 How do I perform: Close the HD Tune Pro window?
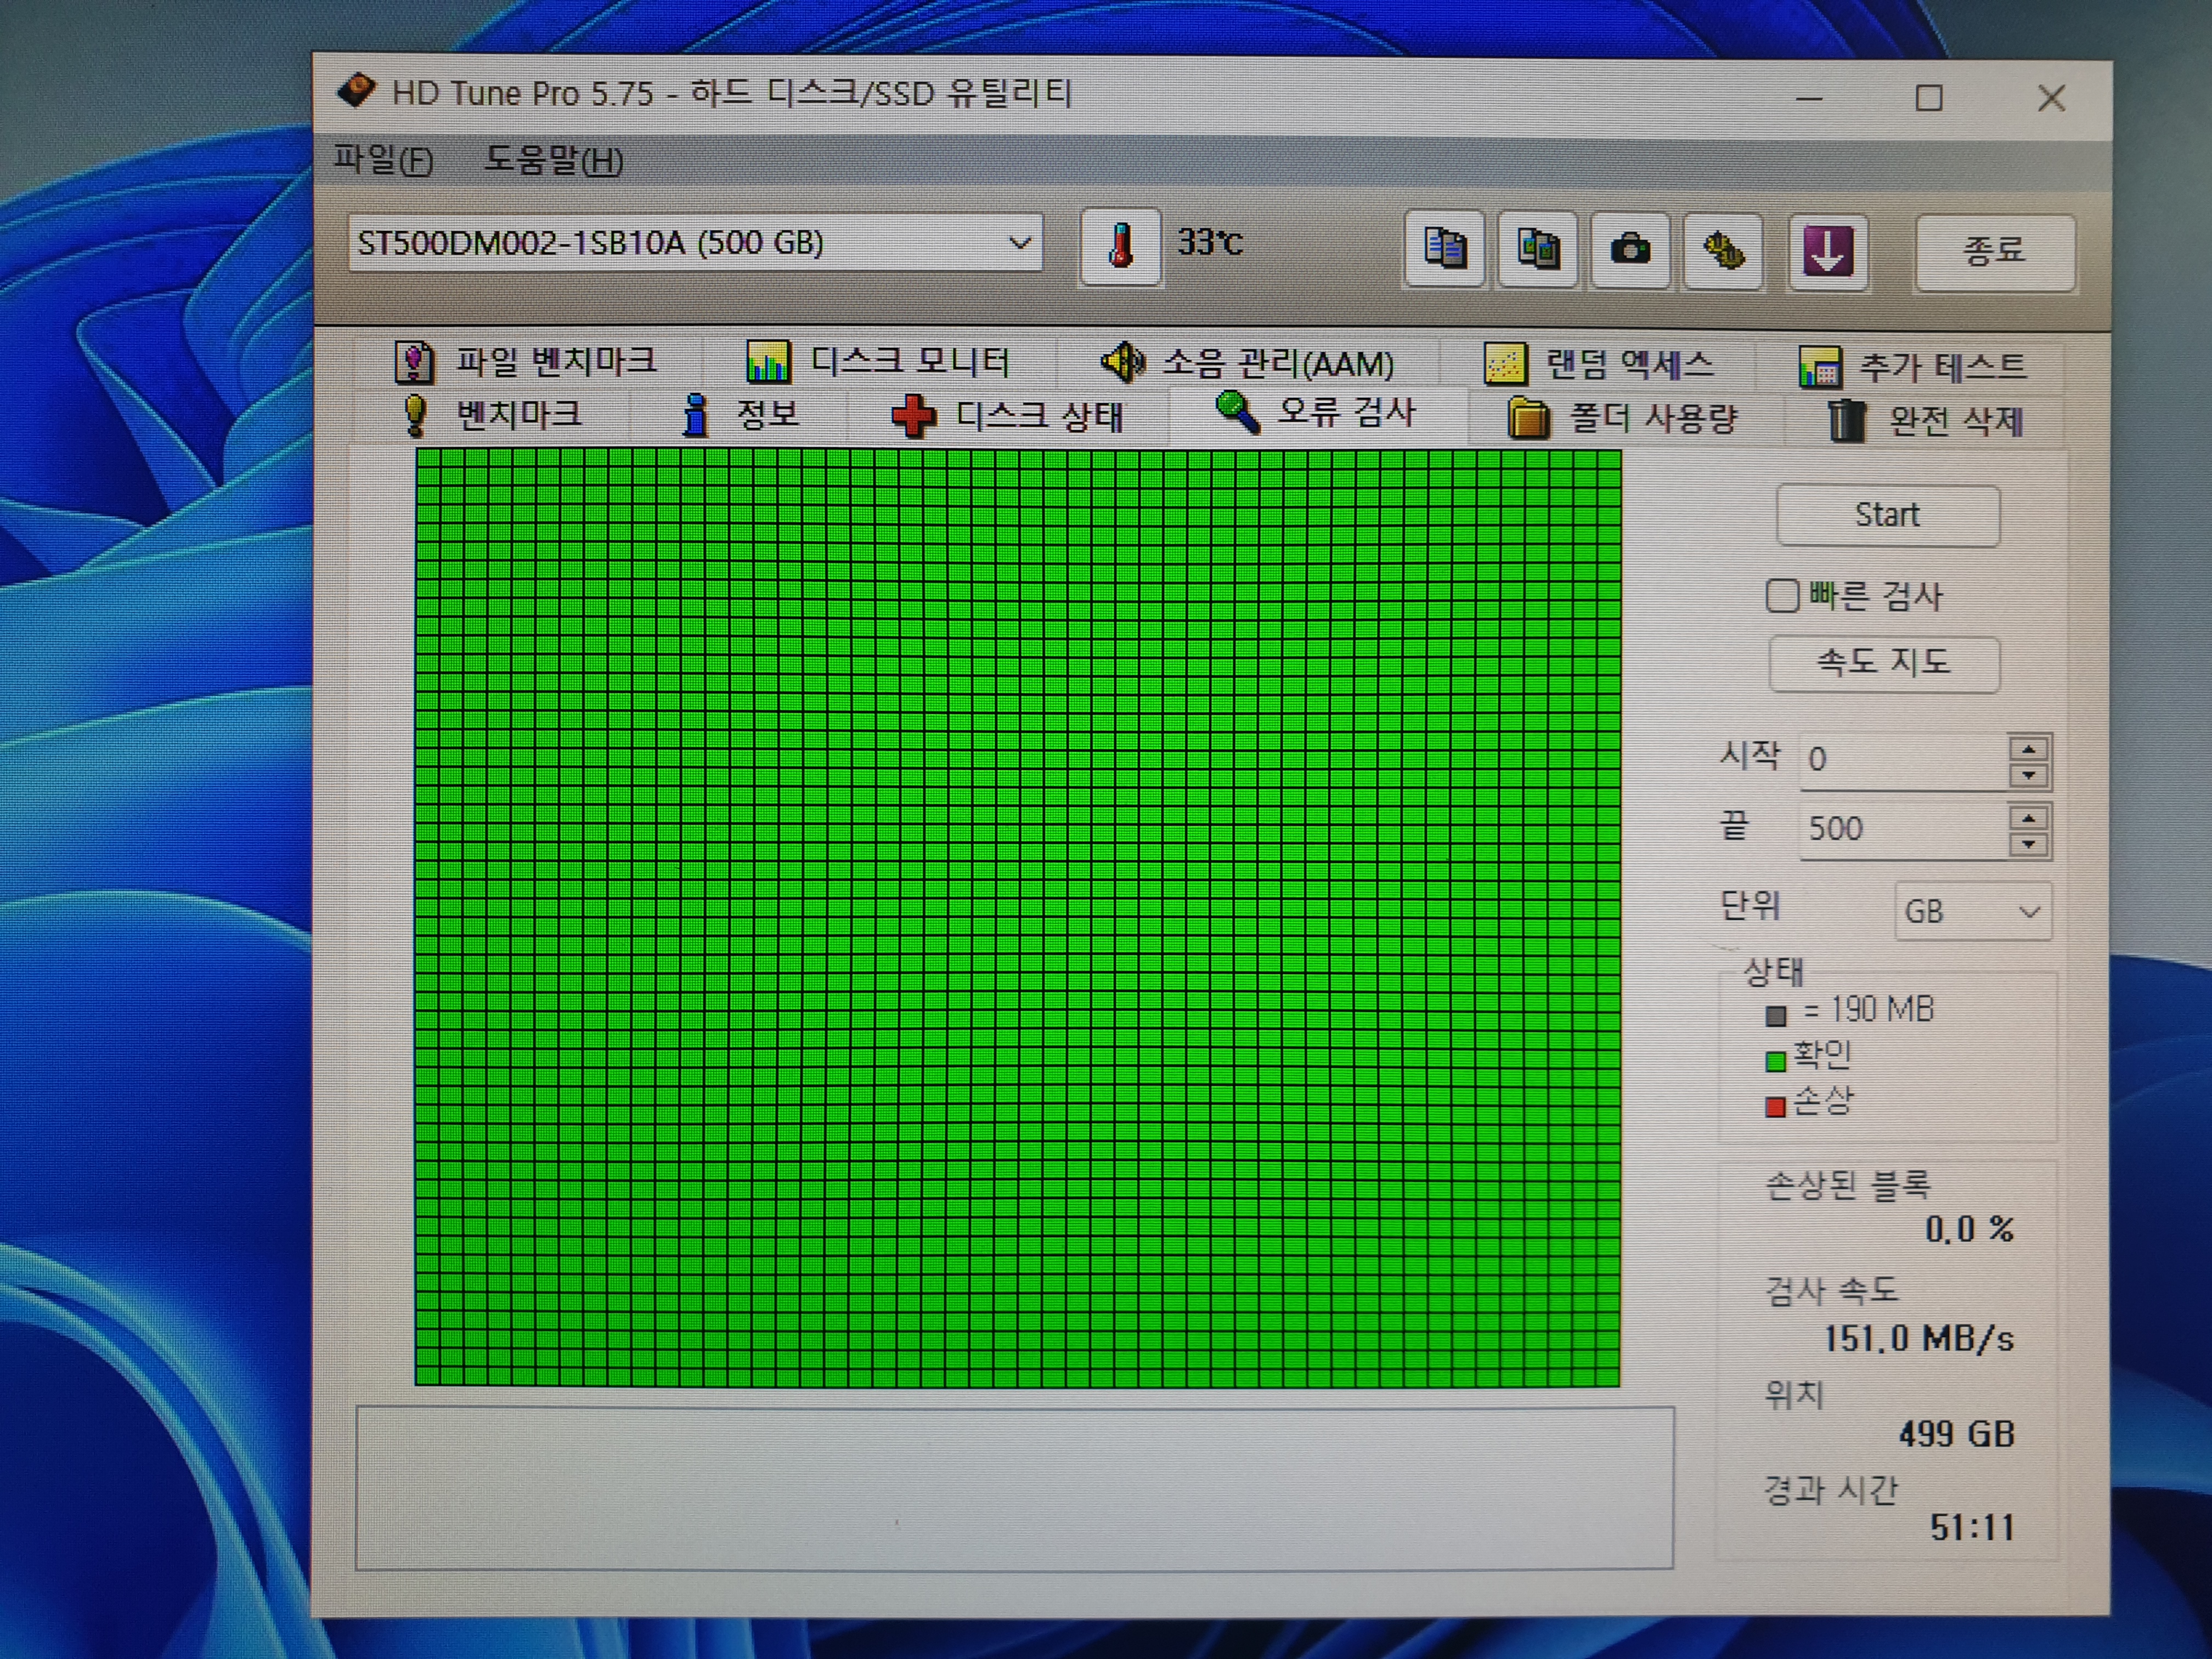pyautogui.click(x=2051, y=98)
